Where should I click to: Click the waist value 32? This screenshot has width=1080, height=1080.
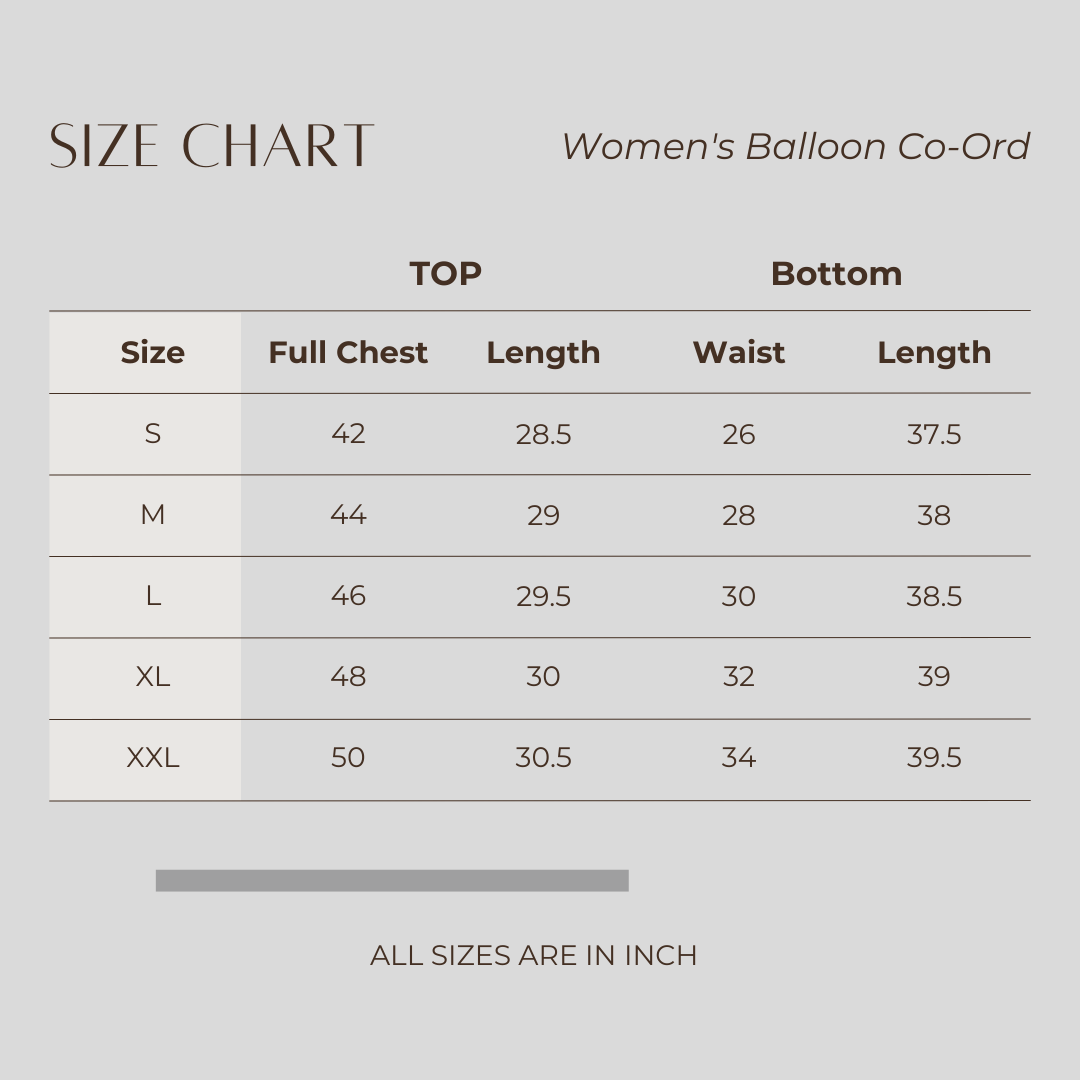pos(739,677)
